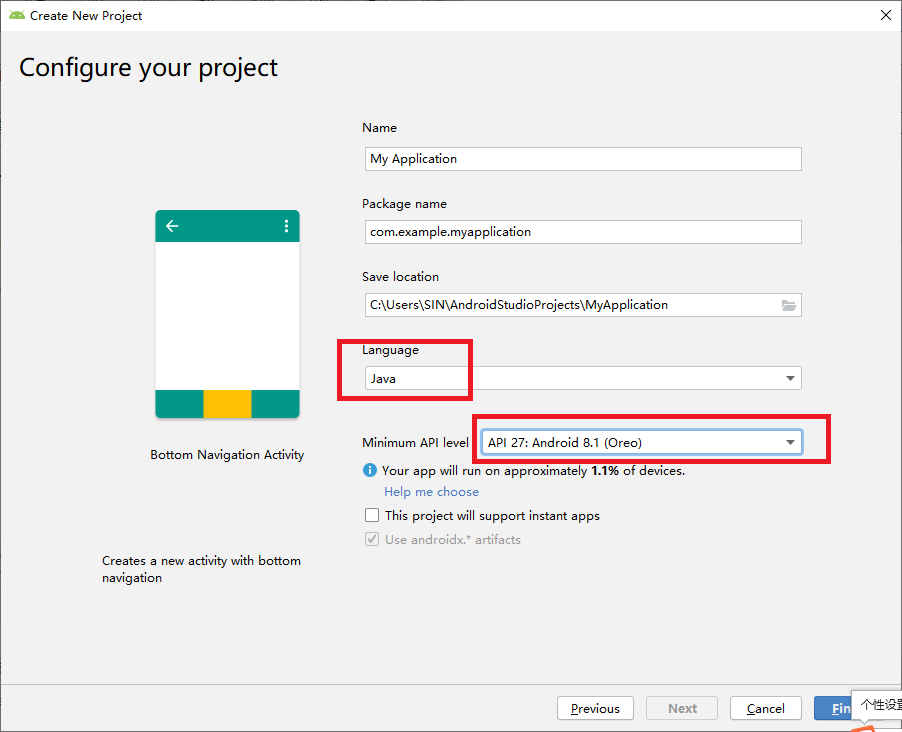Click the Create New Project title text

click(x=86, y=16)
